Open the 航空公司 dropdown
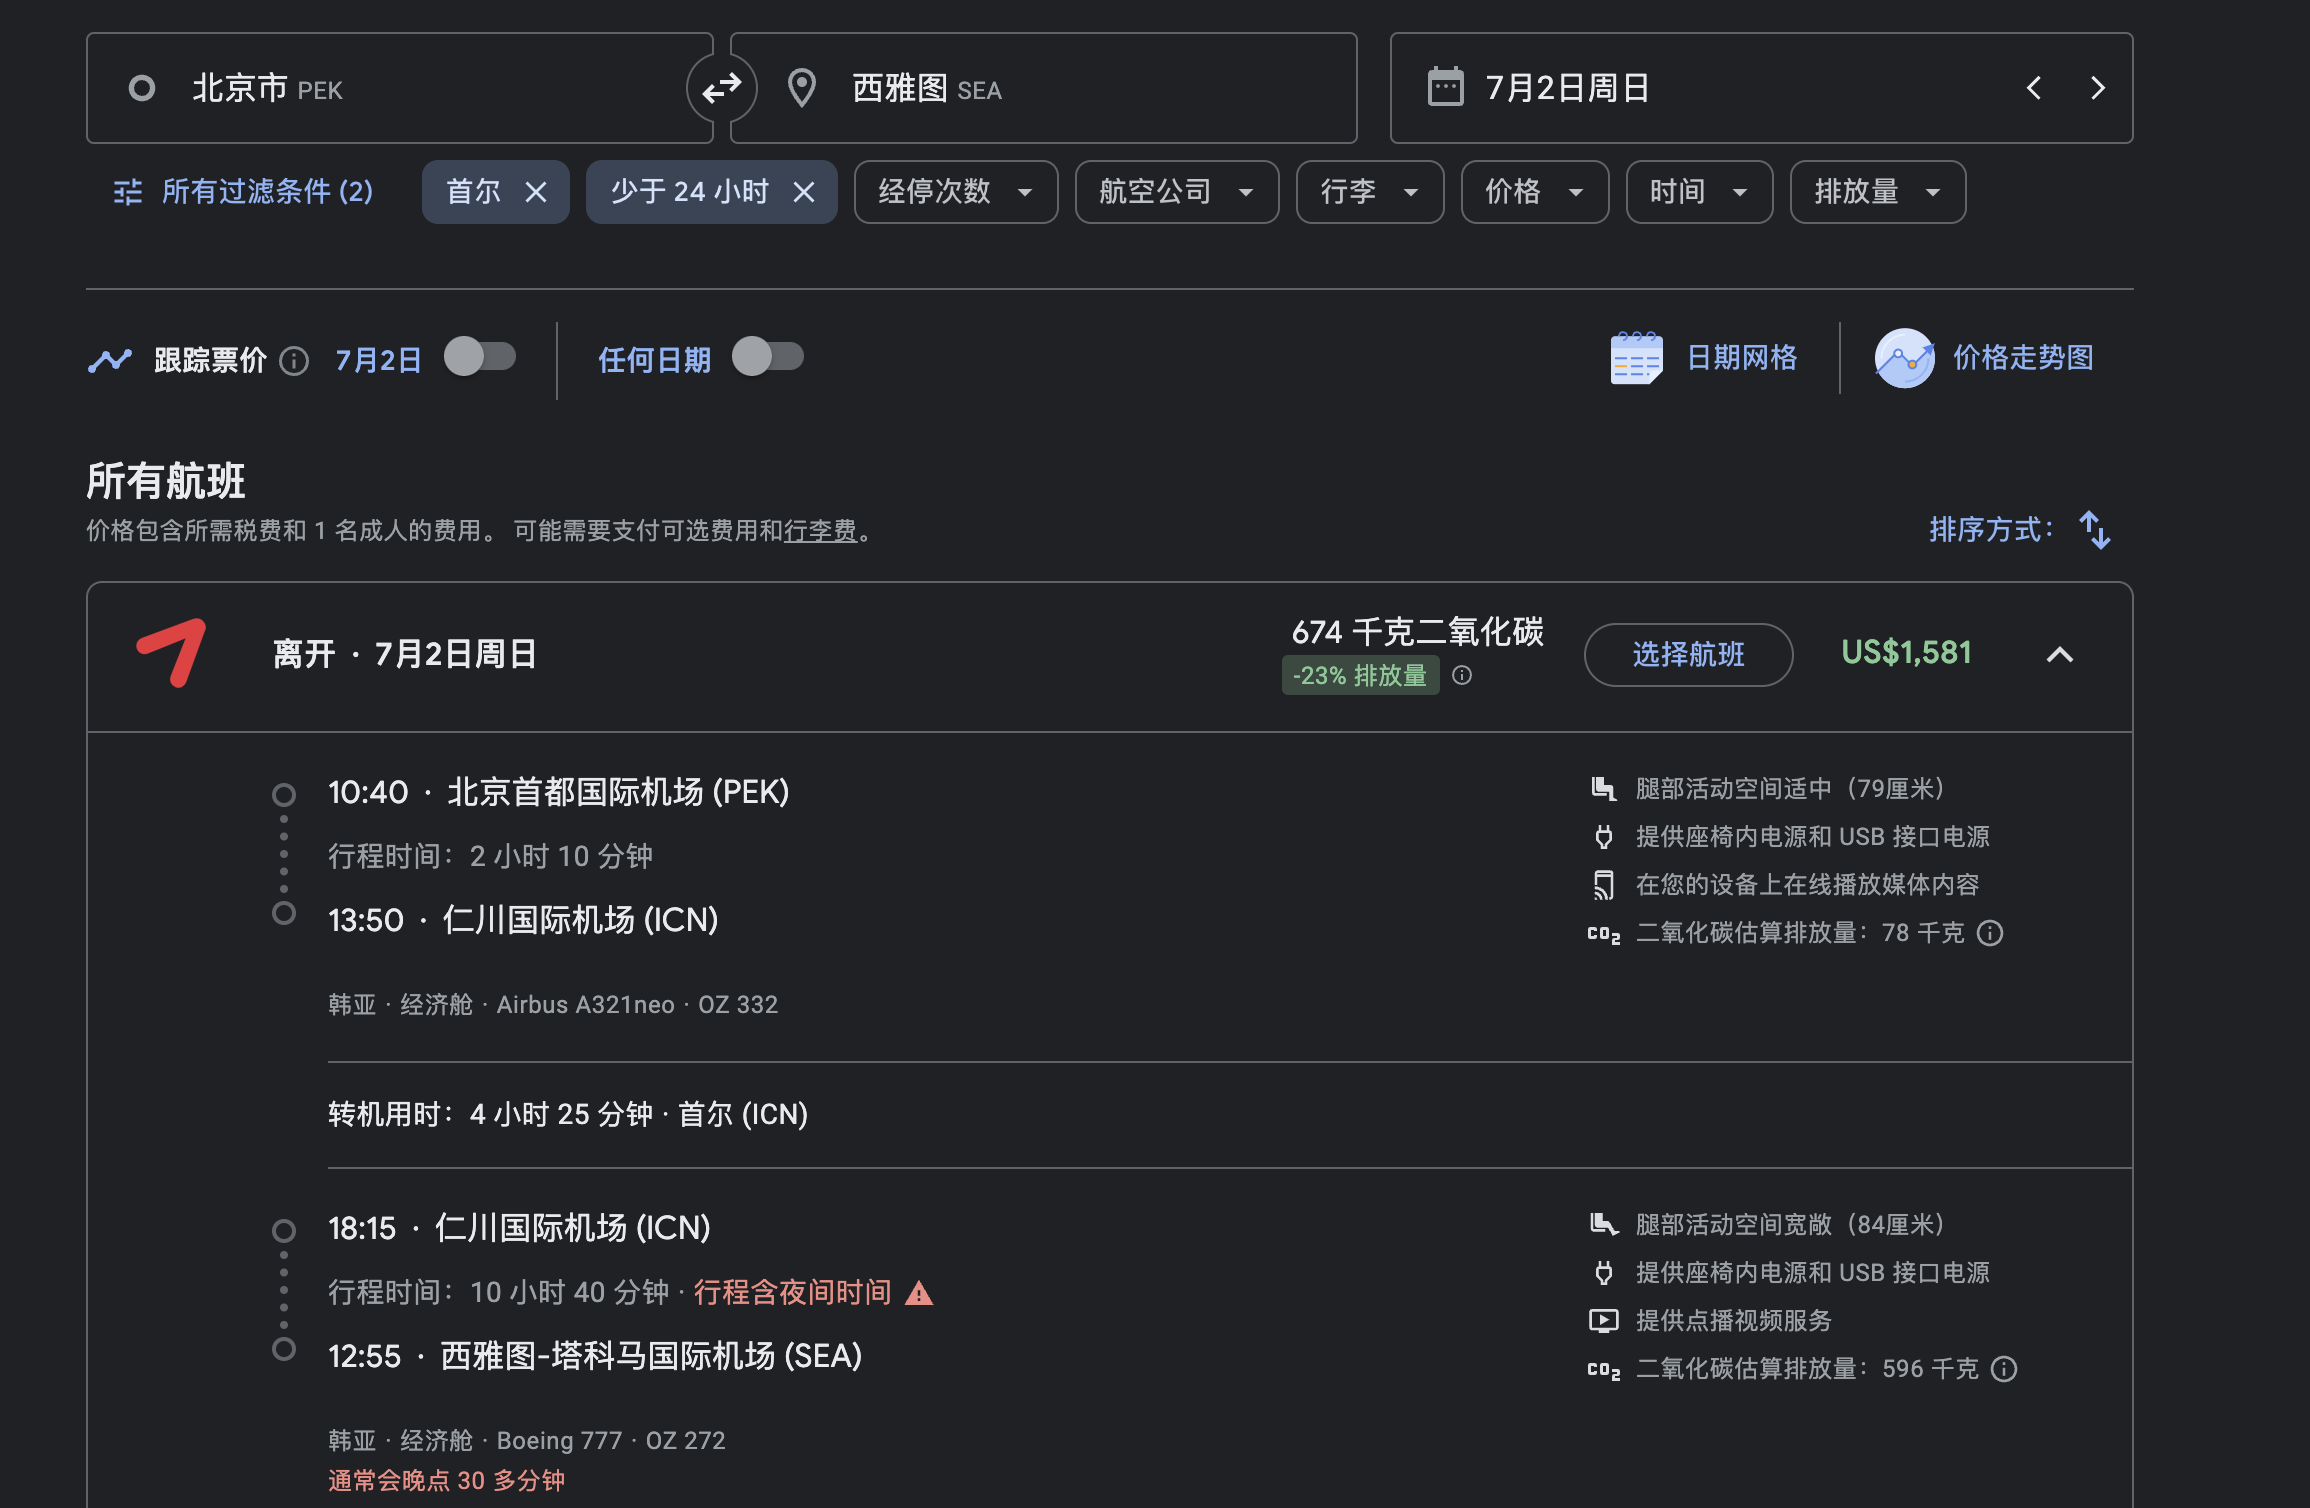This screenshot has height=1508, width=2310. coord(1176,192)
